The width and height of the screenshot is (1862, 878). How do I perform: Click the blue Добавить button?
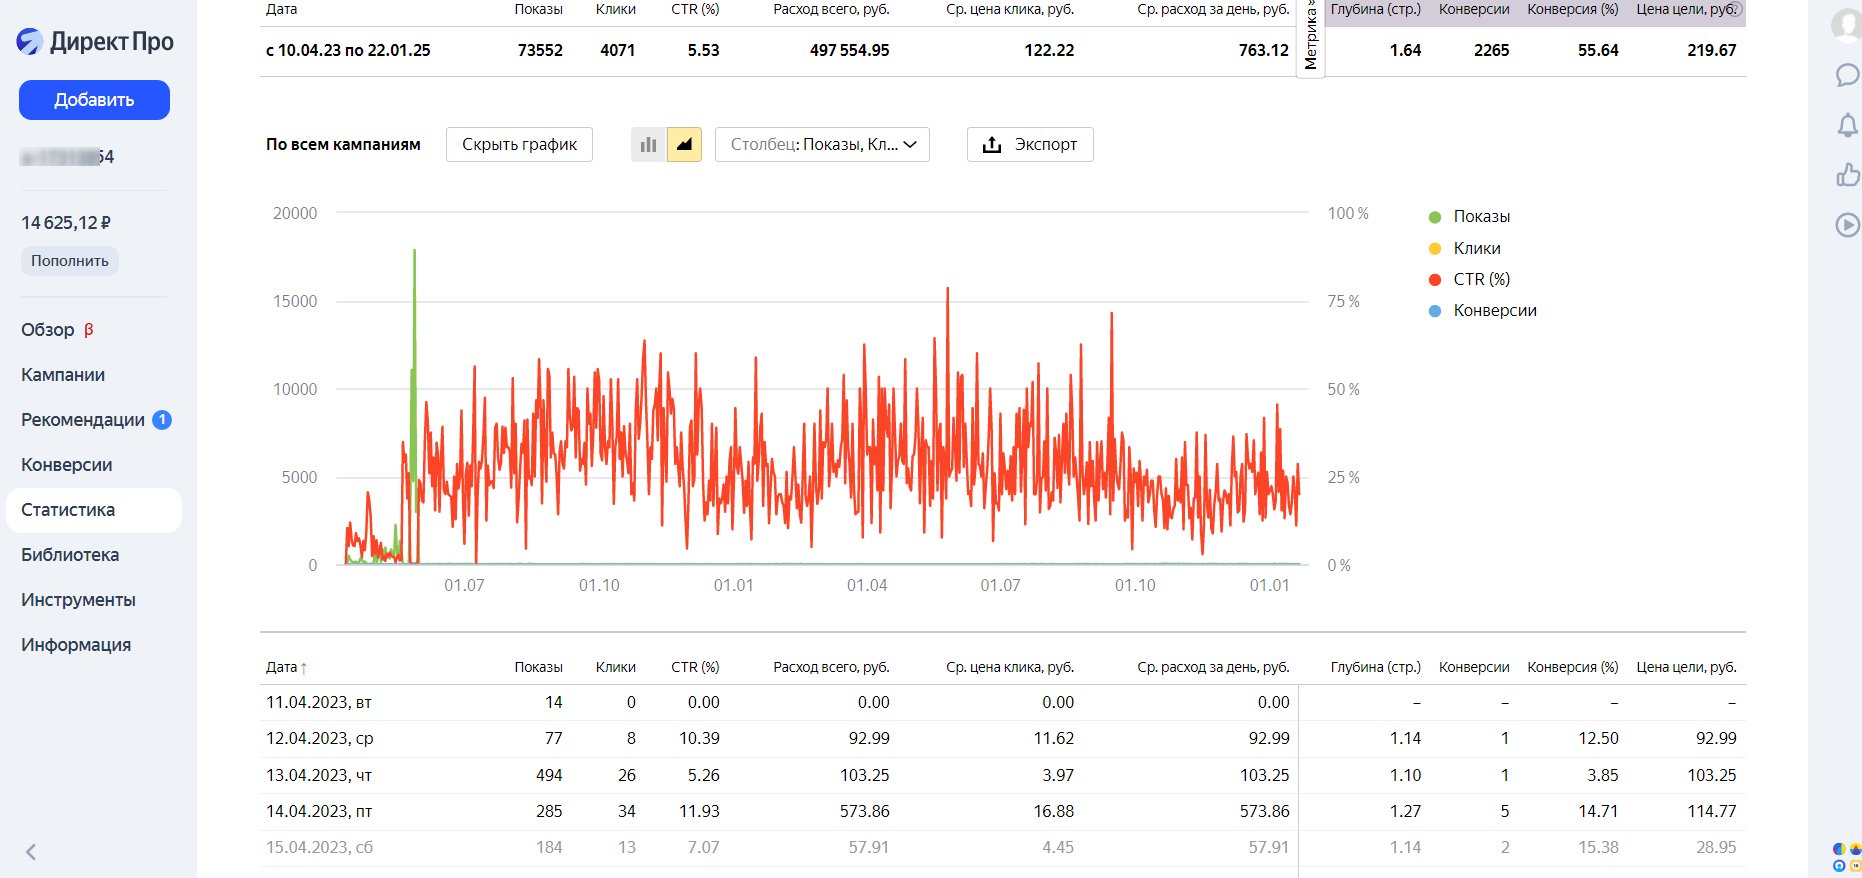[94, 100]
